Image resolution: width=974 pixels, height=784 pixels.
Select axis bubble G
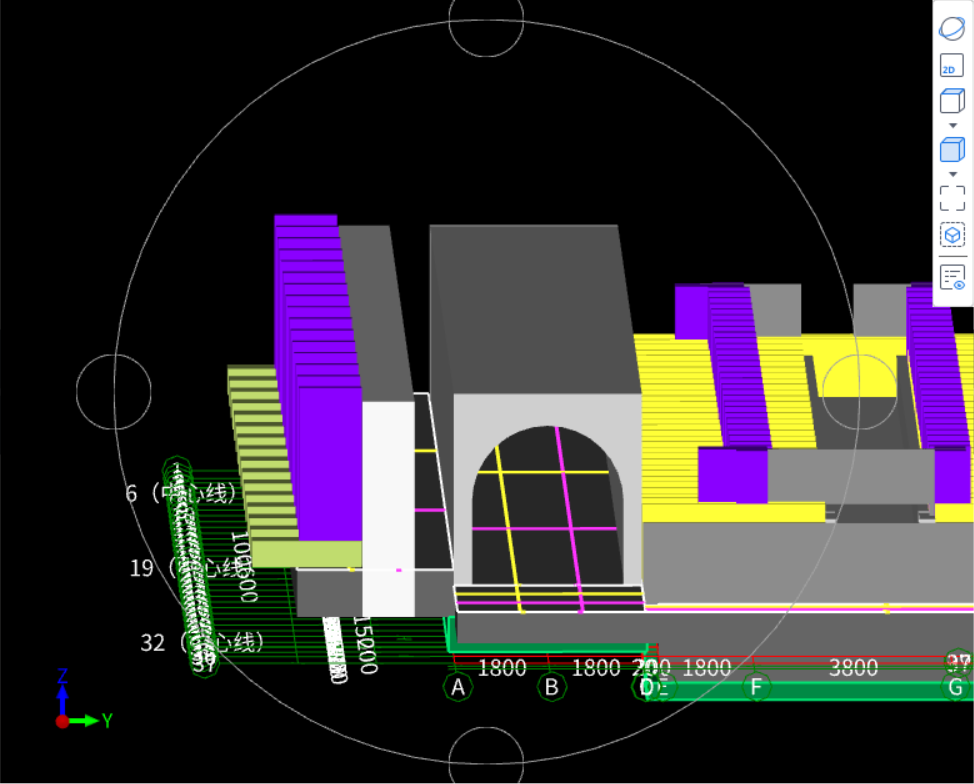[955, 687]
